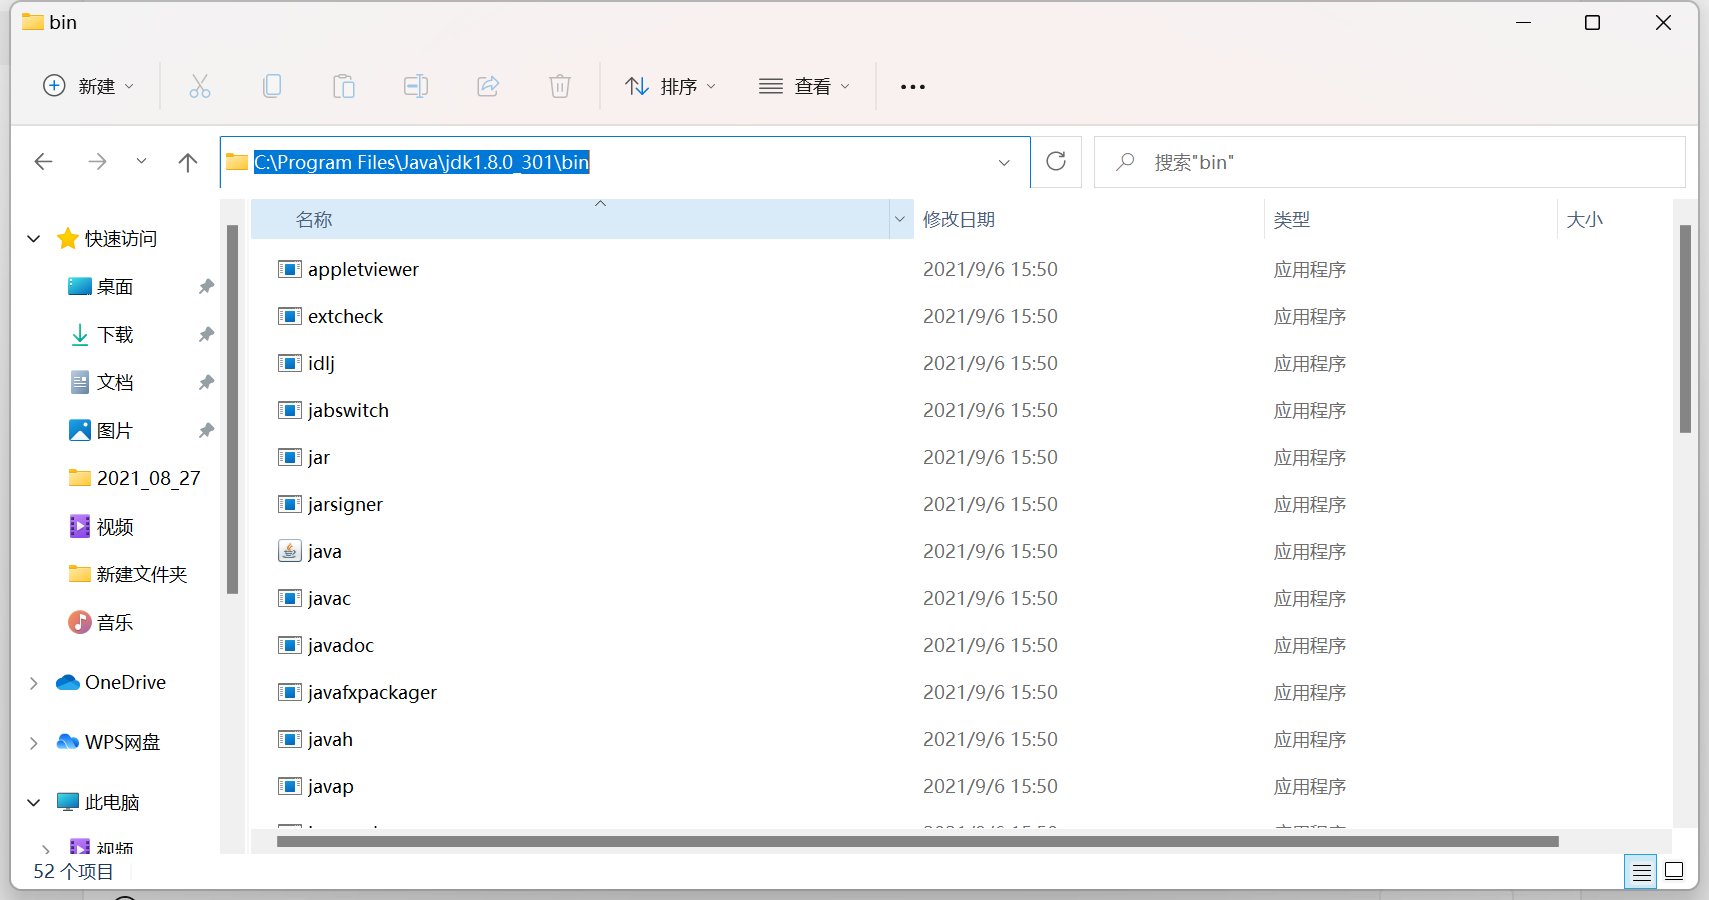Click the file list vertical scrollbar
The height and width of the screenshot is (900, 1709).
pos(1685,328)
